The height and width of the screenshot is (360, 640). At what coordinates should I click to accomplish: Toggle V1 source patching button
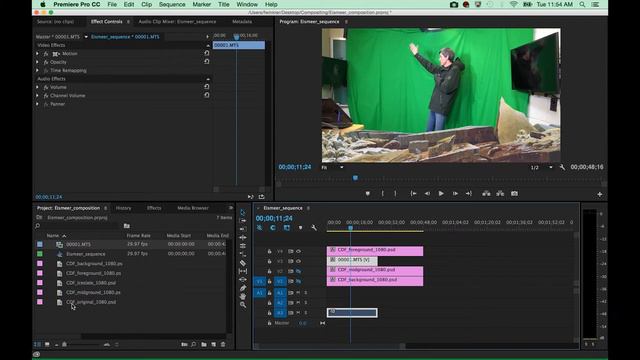pyautogui.click(x=259, y=281)
